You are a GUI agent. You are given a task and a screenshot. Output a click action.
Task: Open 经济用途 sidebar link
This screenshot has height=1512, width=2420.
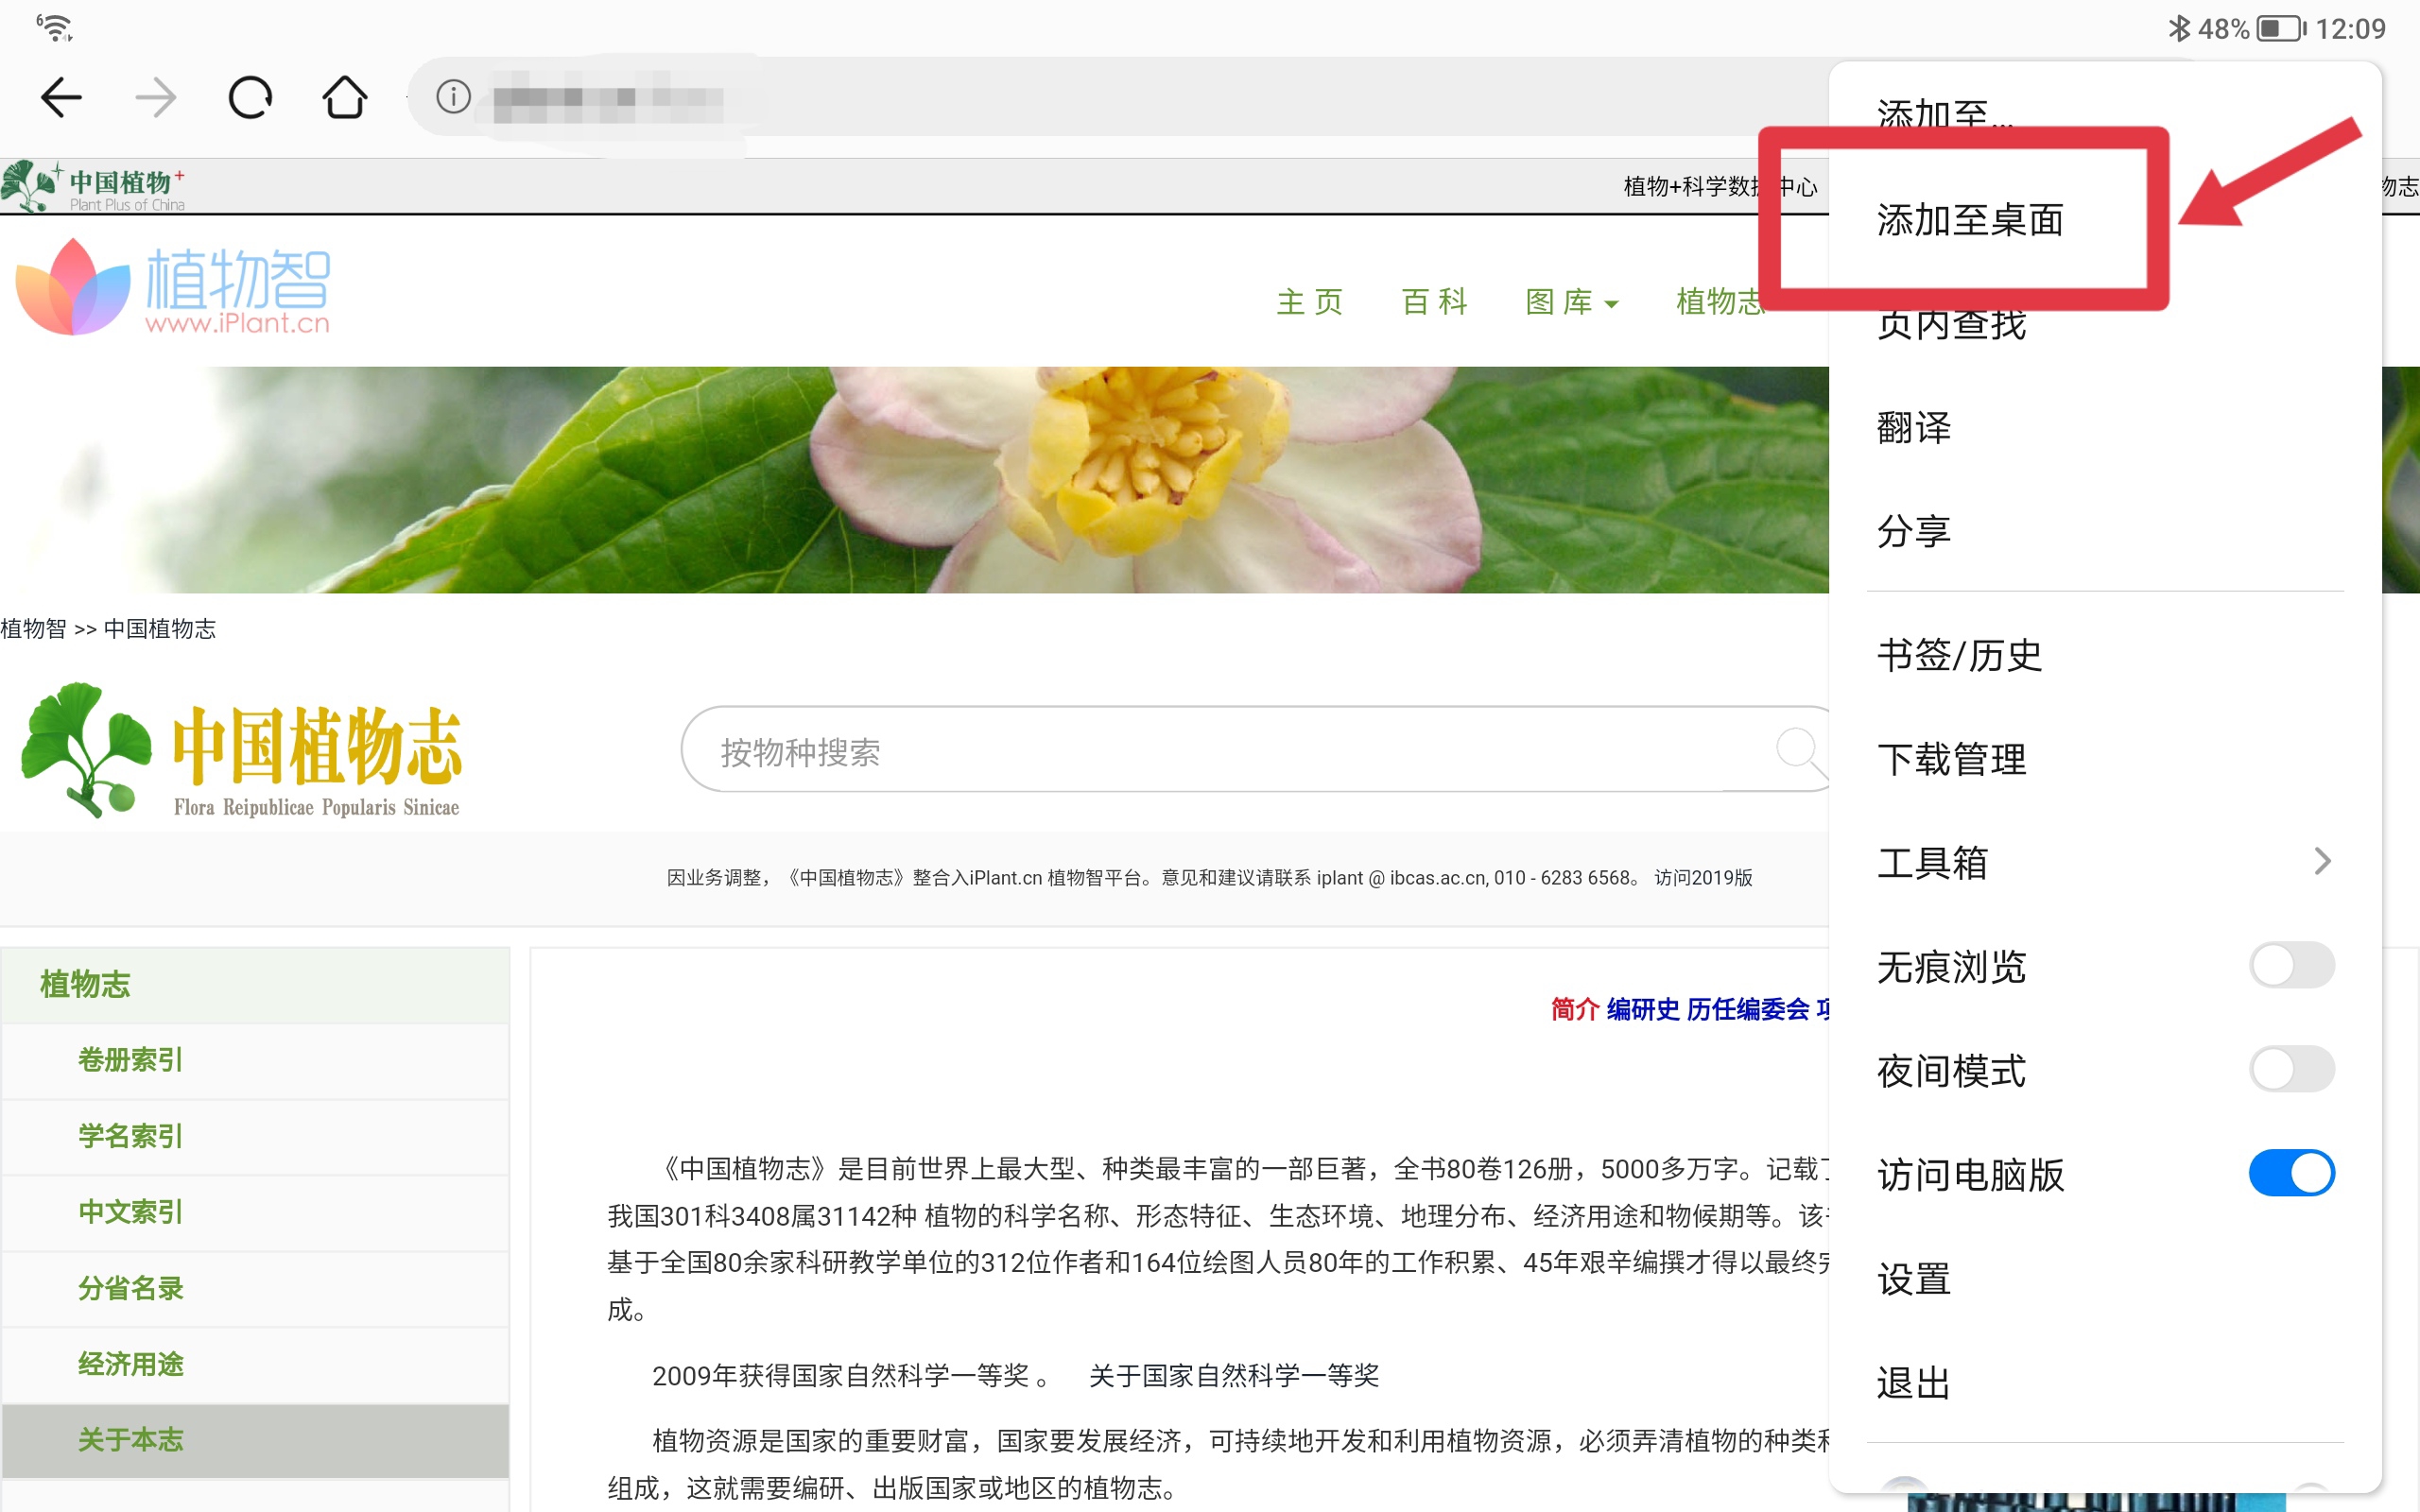tap(131, 1364)
